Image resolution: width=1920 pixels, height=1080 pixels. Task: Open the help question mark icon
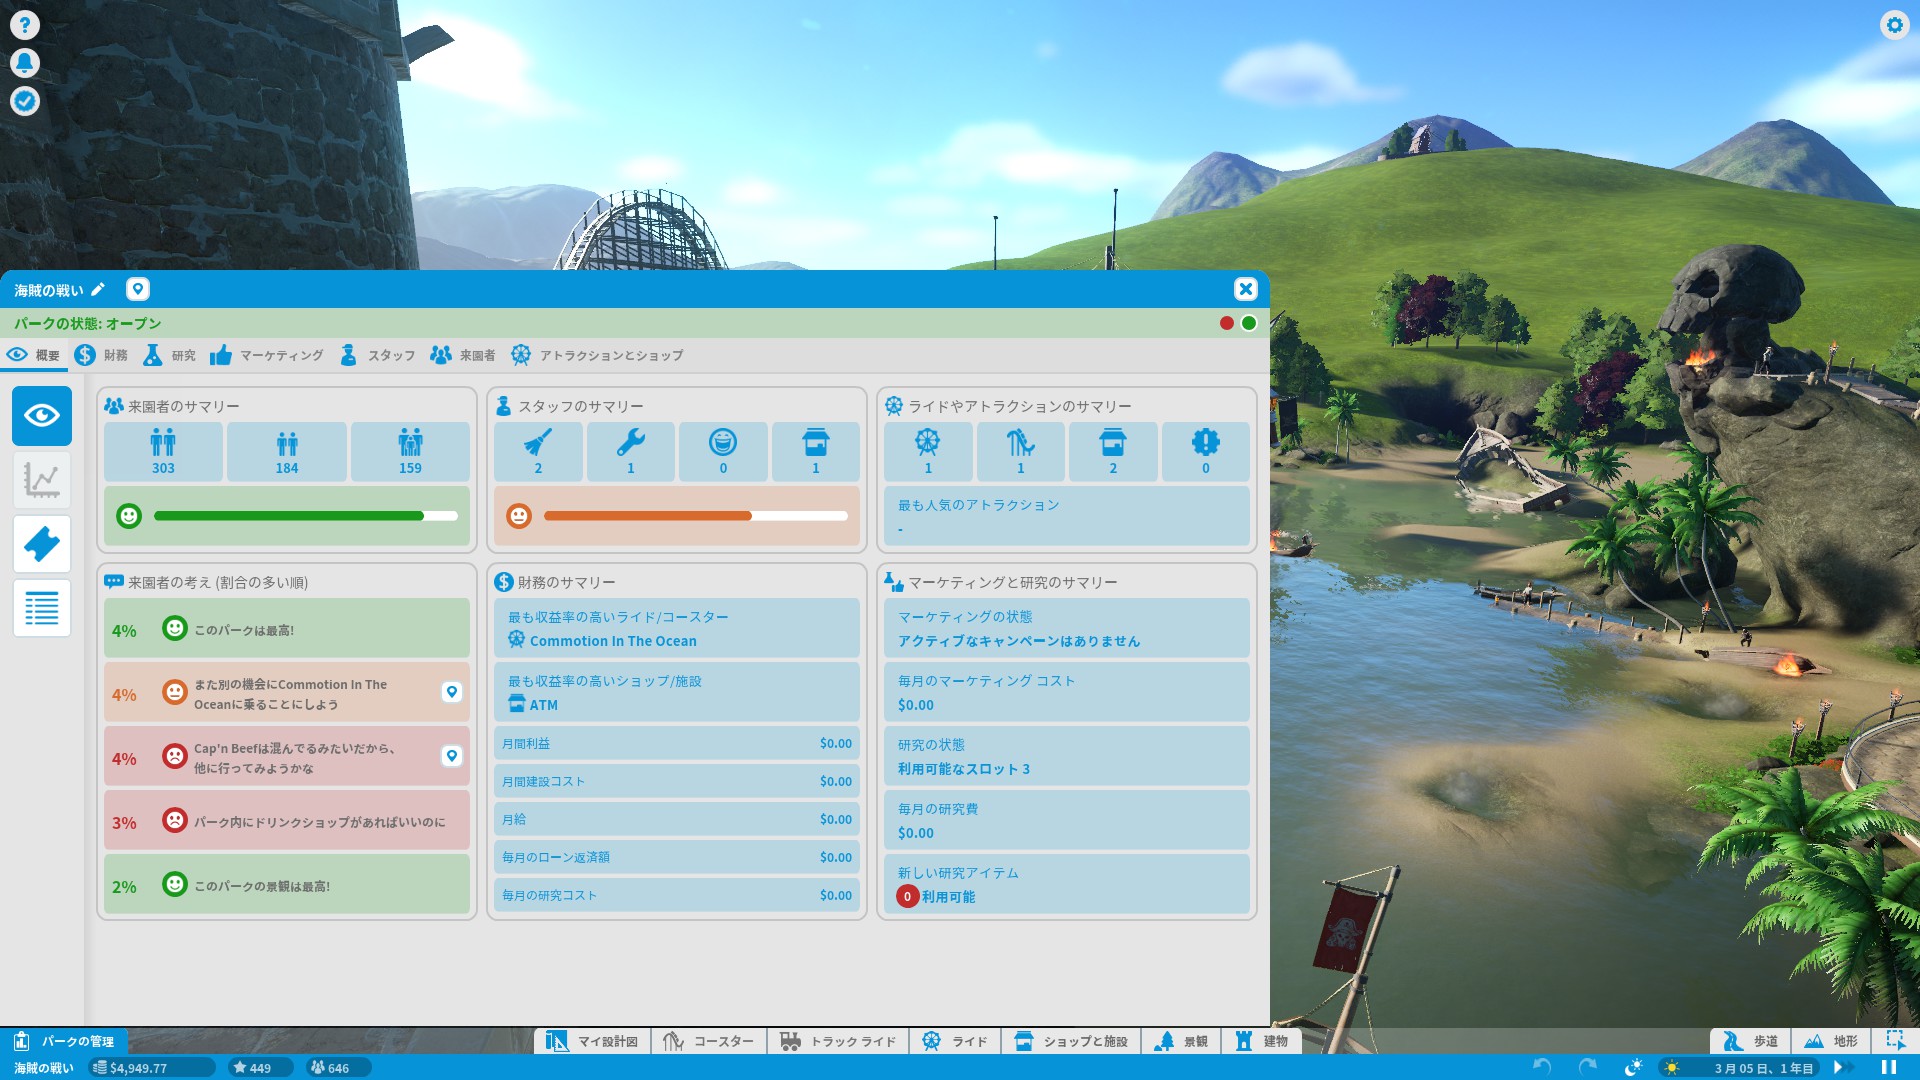25,25
